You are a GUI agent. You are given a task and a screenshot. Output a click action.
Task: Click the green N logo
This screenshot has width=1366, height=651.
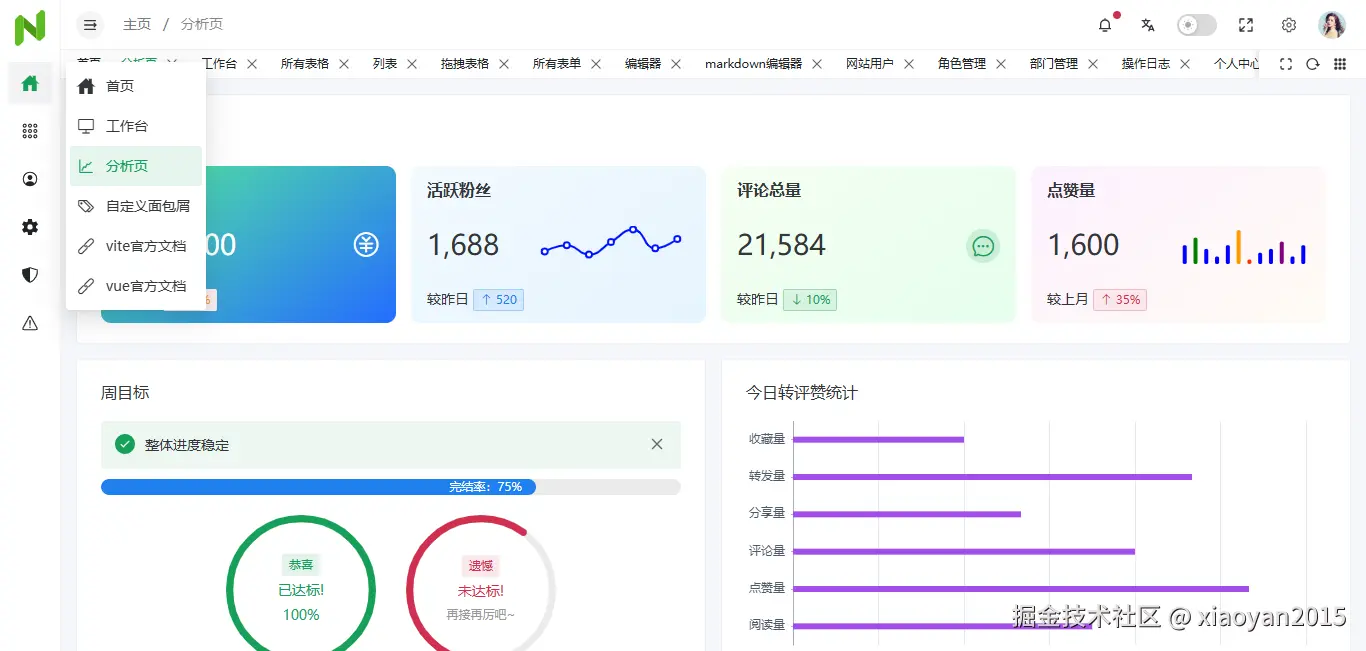(x=30, y=27)
